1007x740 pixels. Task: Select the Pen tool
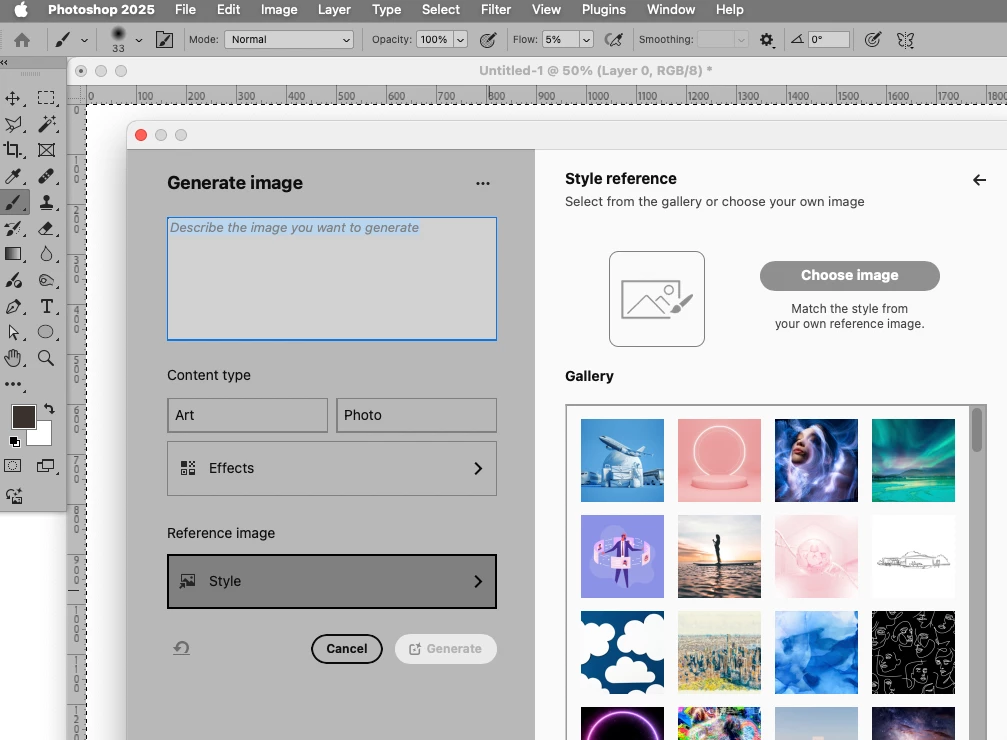coord(12,307)
